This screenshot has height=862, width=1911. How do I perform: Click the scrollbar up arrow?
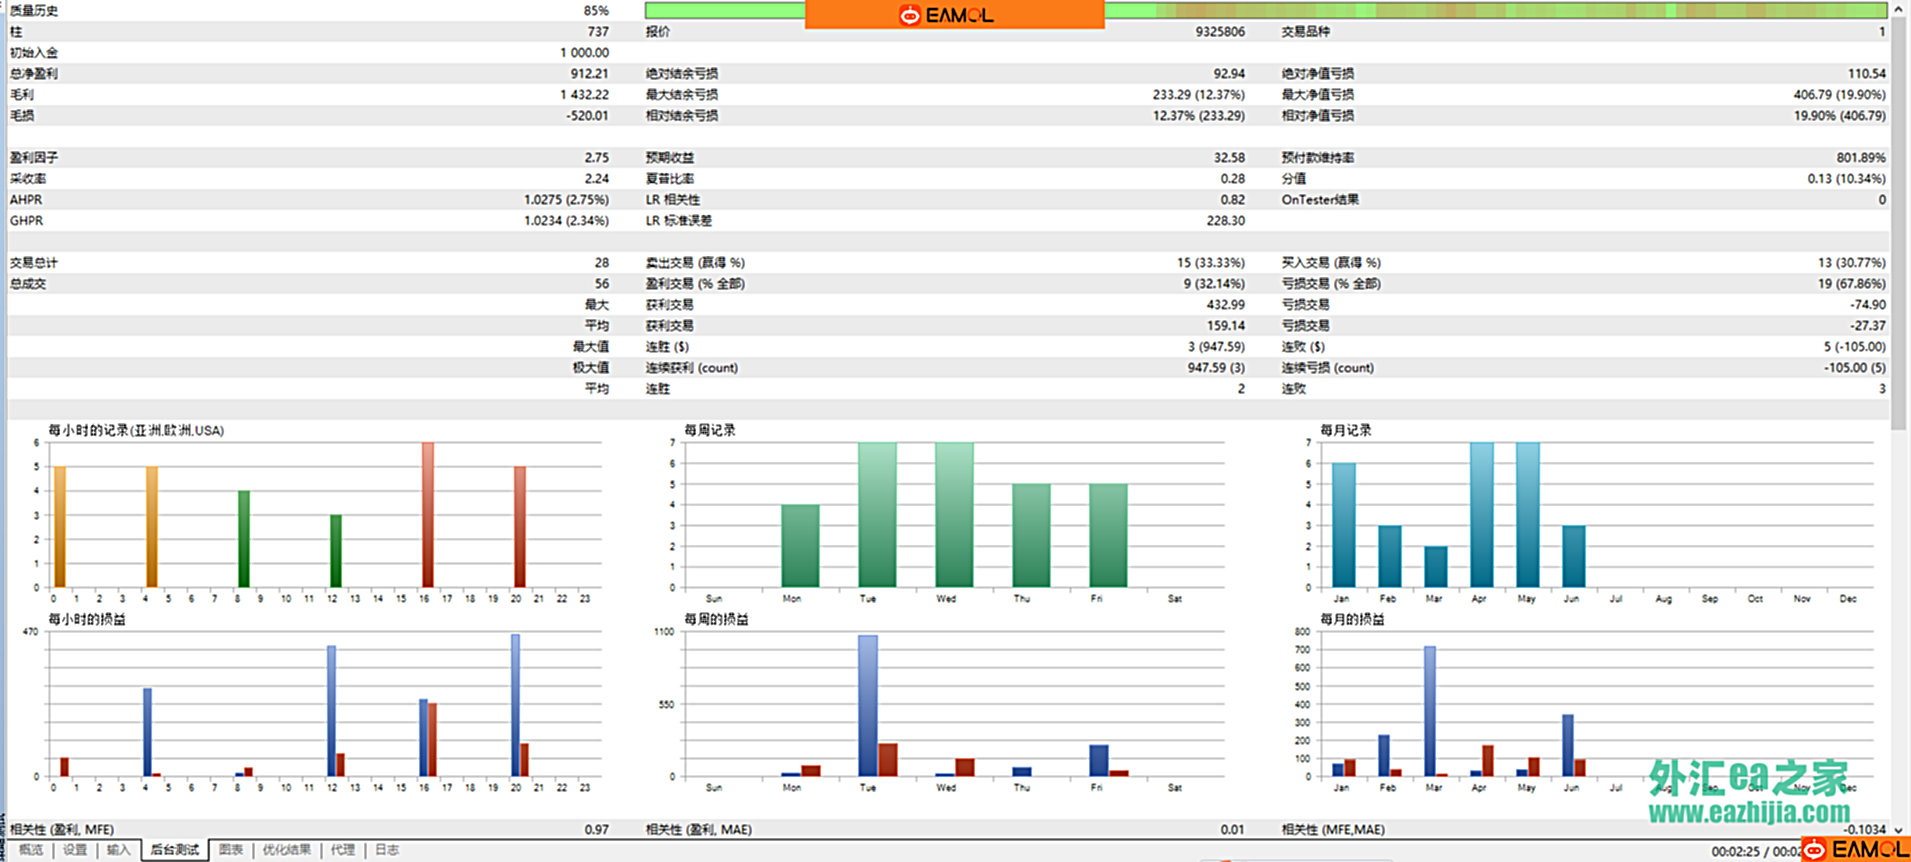click(1899, 9)
